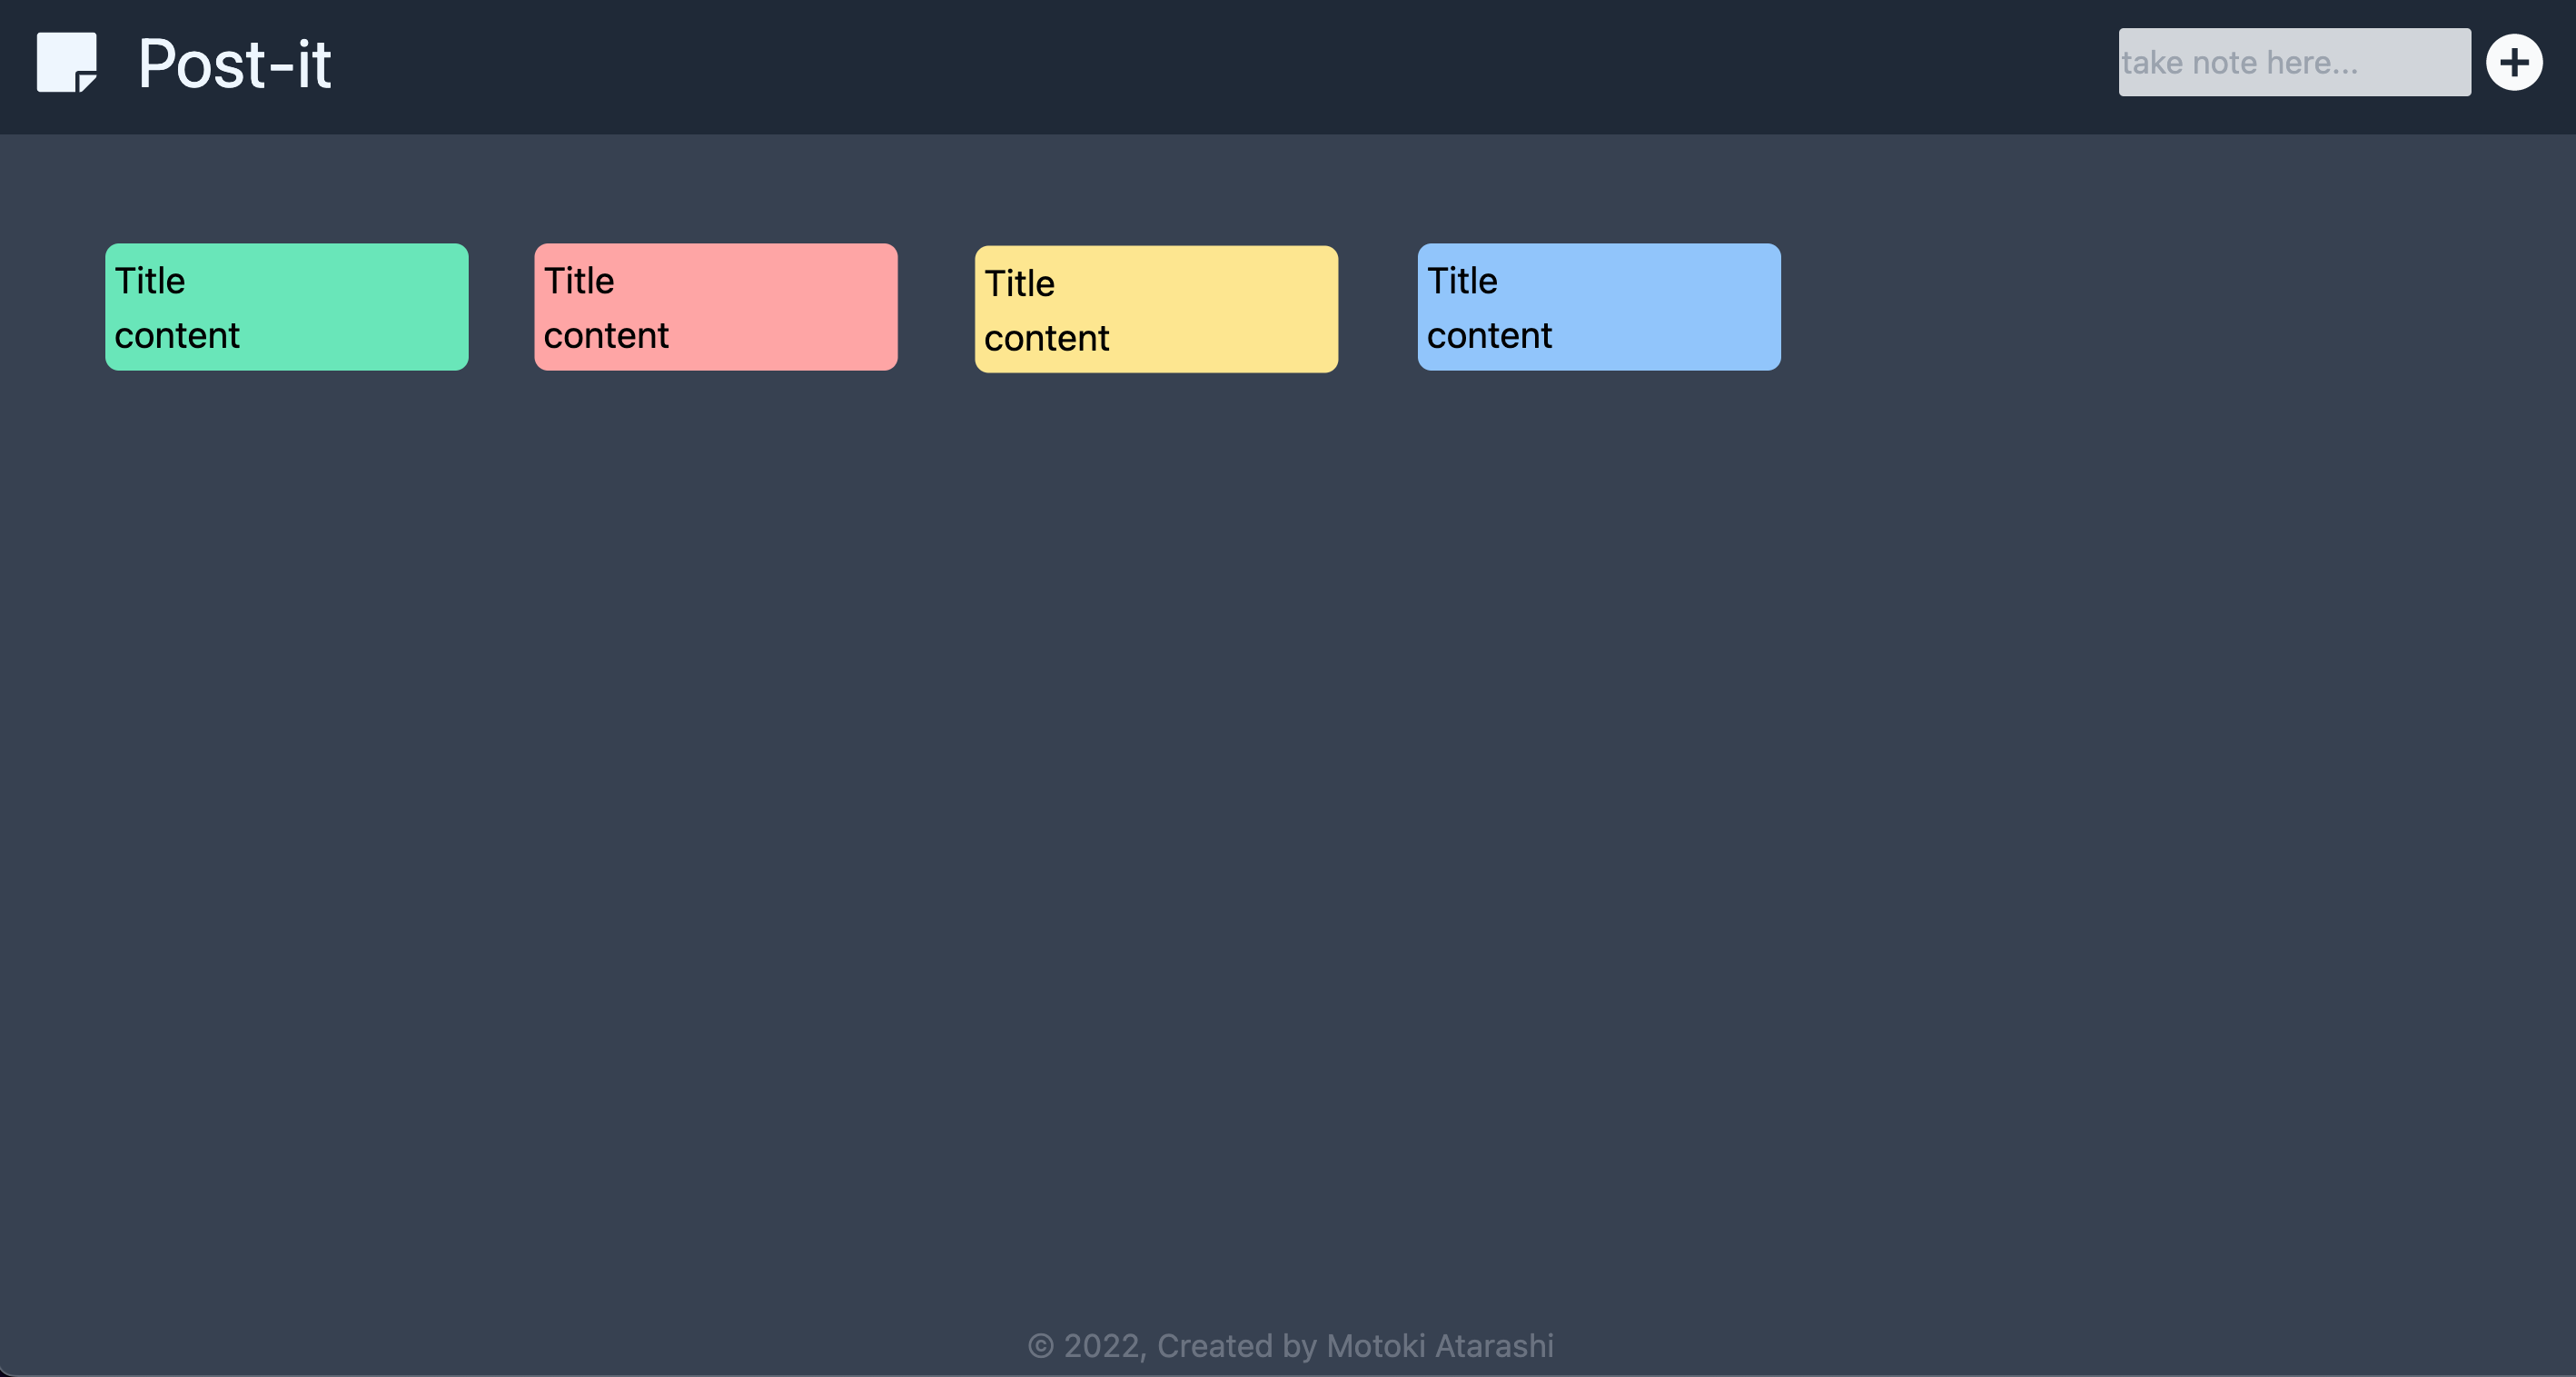Click the Title text on the yellow note
The image size is (2576, 1377).
coord(1020,283)
